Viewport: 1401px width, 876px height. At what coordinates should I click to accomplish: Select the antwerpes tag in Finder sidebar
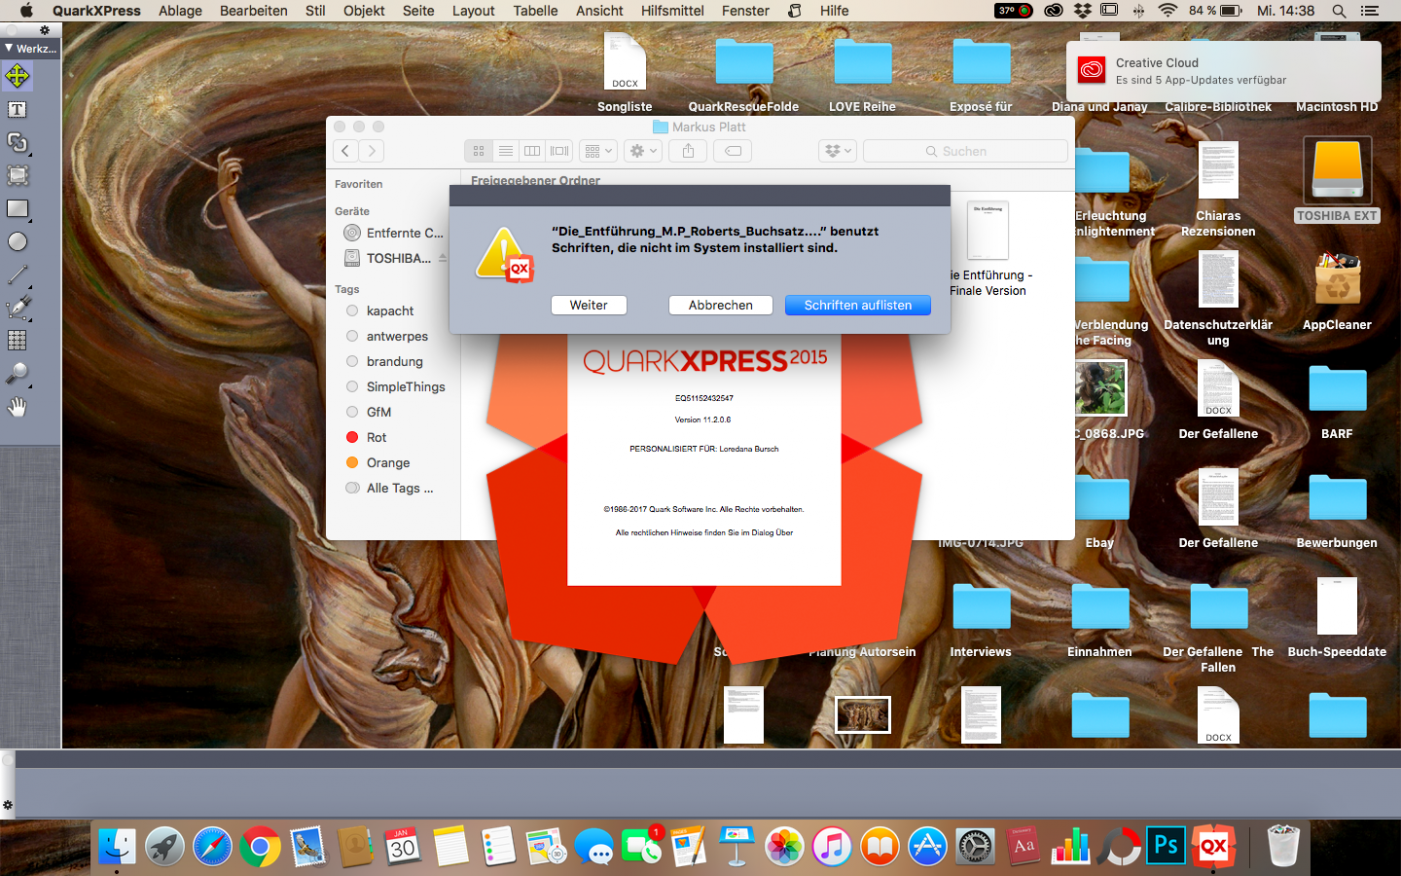387,336
